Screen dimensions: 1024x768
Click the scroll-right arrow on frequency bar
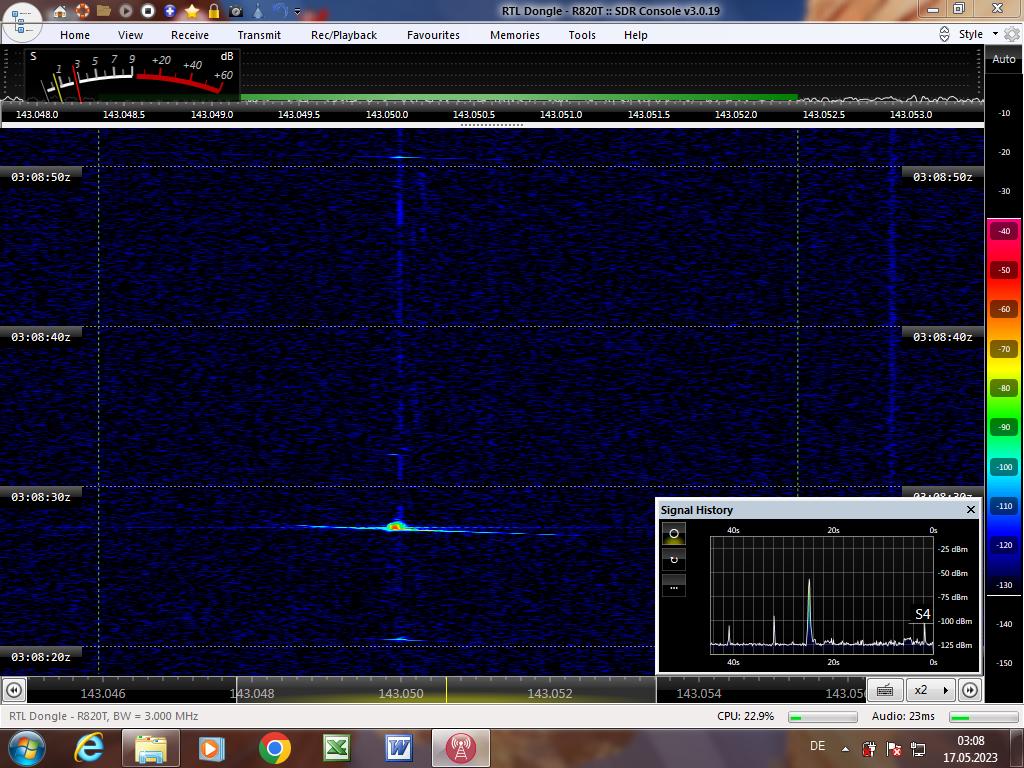[x=970, y=690]
